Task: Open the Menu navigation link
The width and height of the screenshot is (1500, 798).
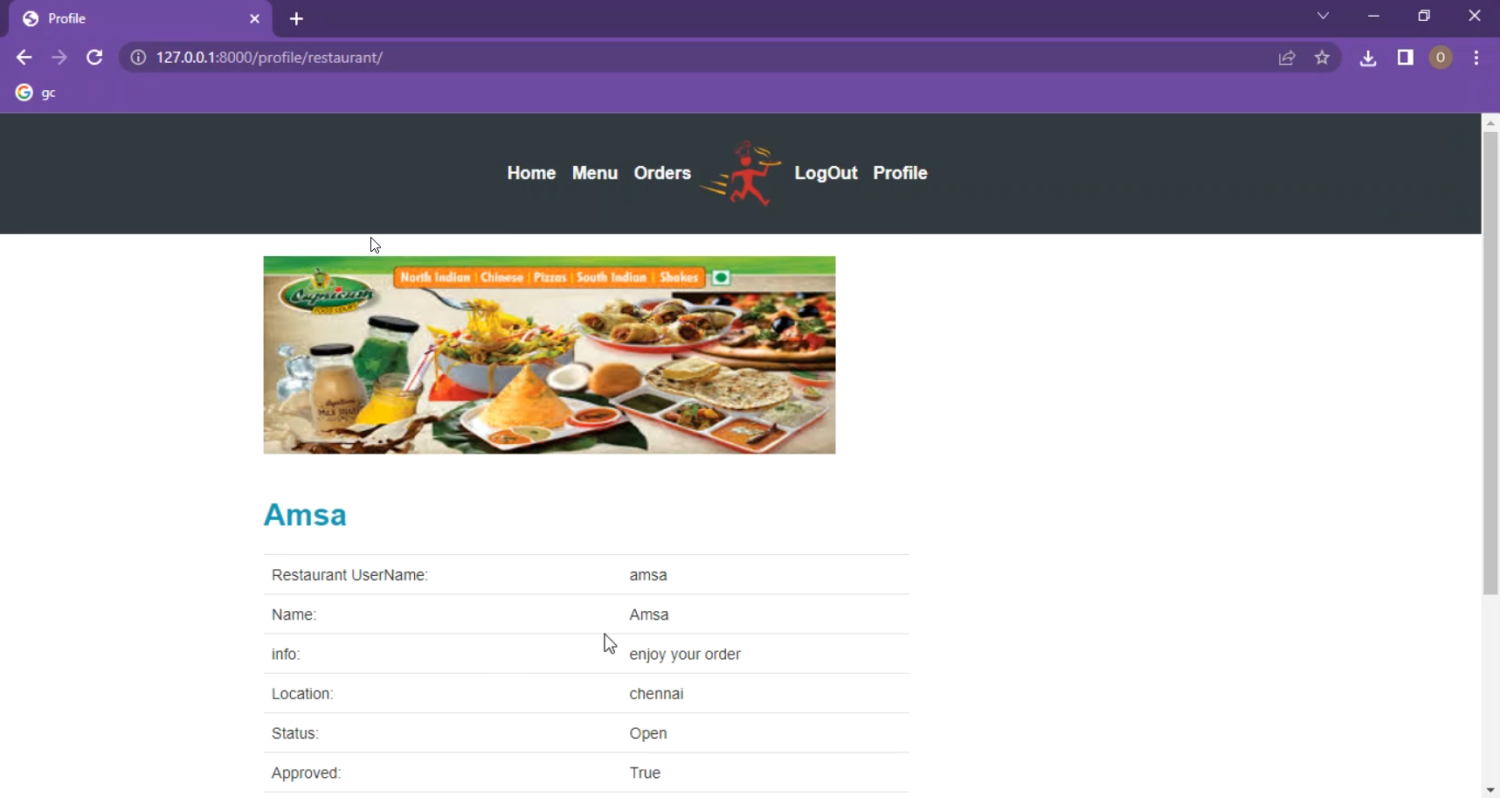Action: click(594, 173)
